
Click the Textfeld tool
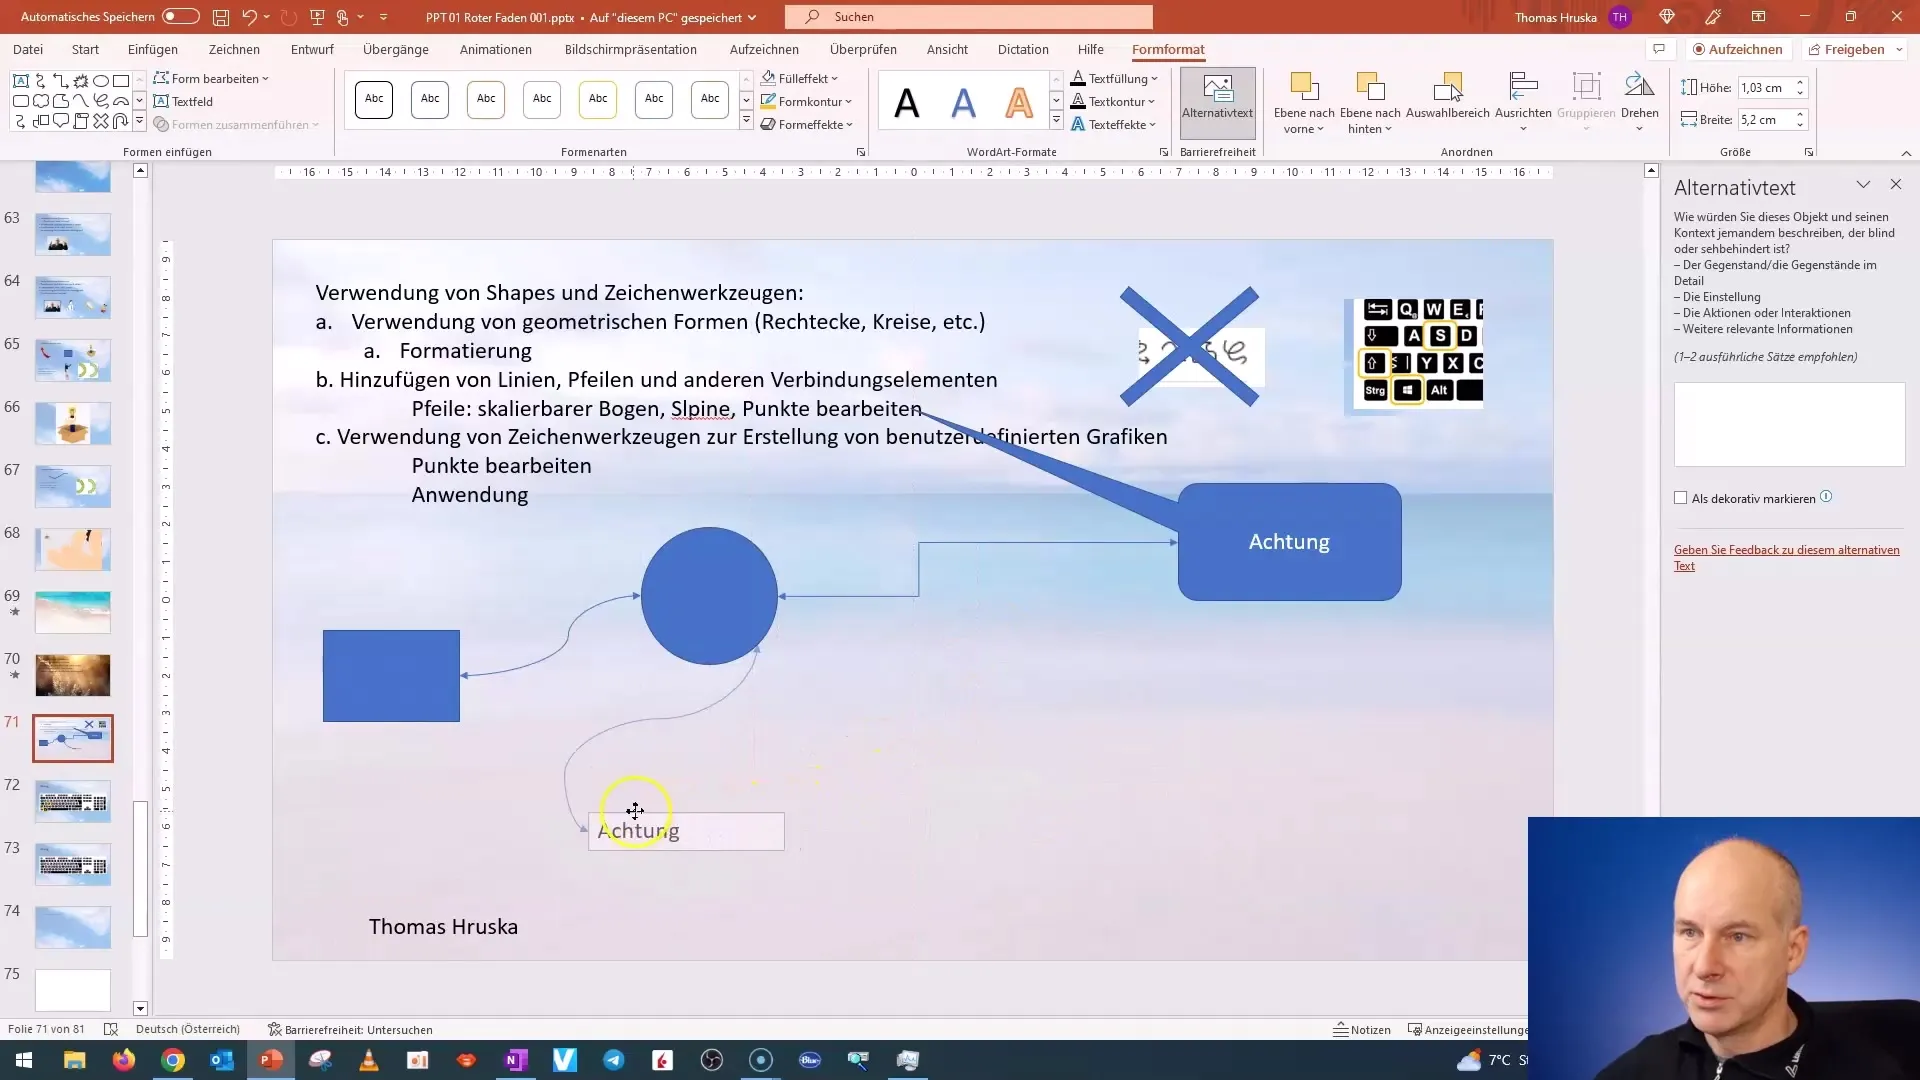click(x=184, y=101)
